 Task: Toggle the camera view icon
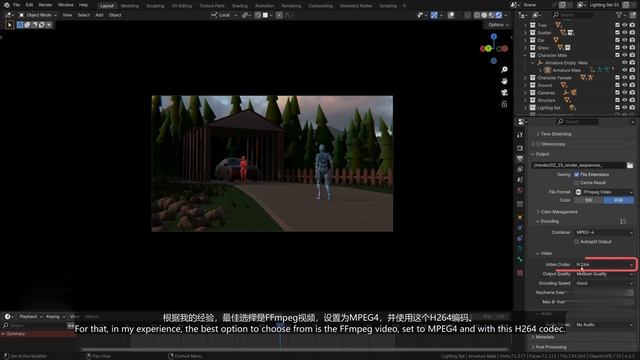coord(504,93)
